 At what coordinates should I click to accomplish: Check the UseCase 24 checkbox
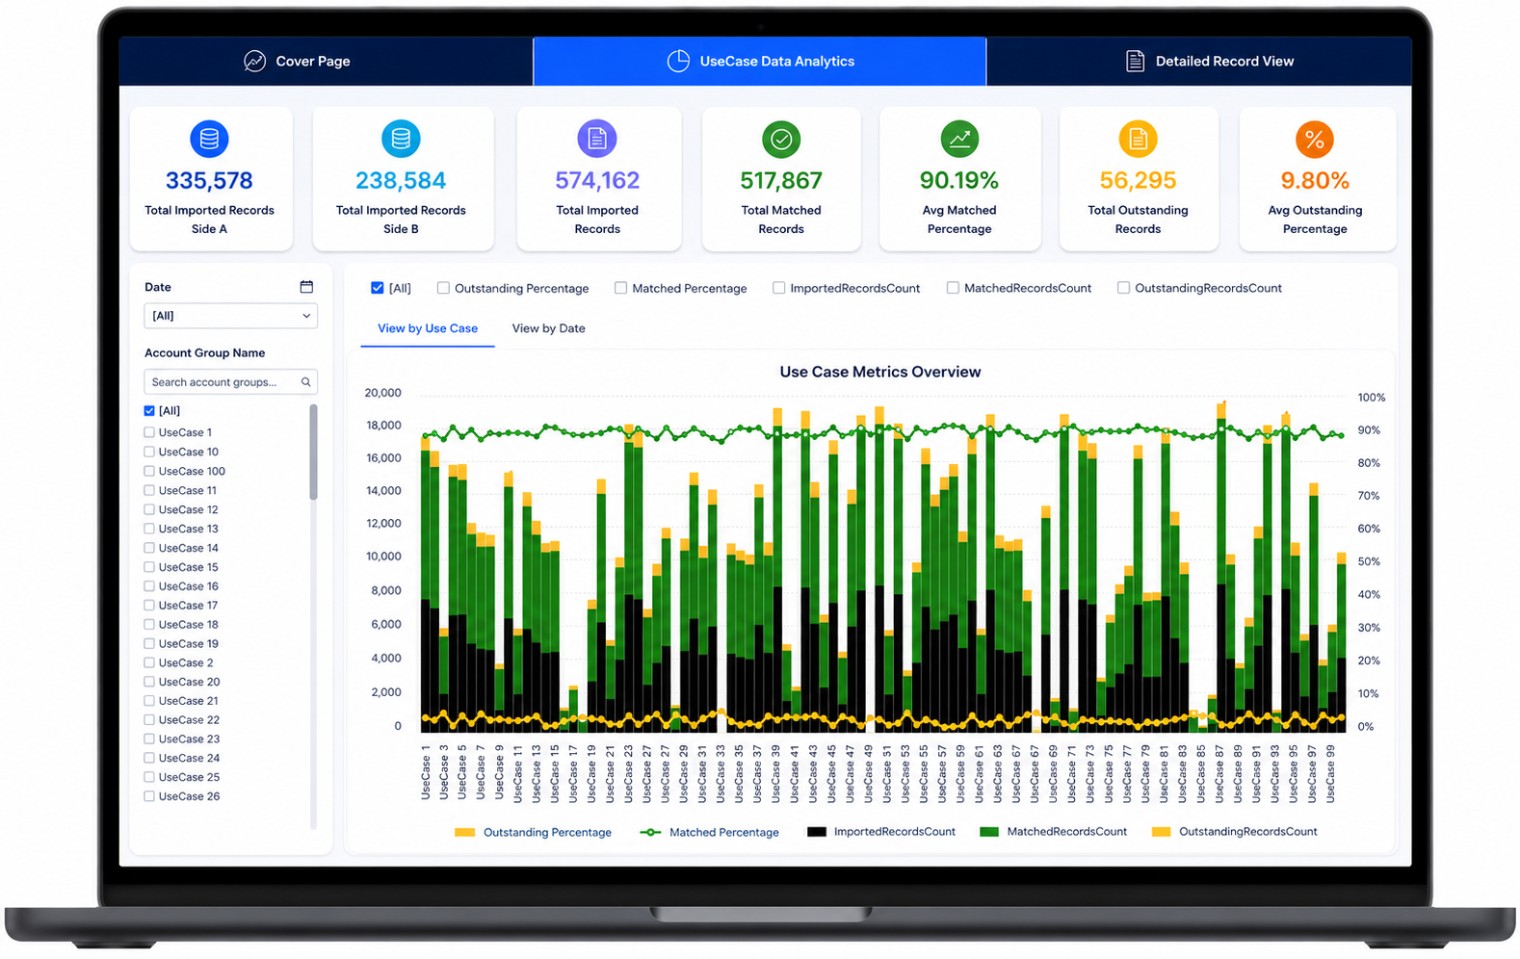click(x=149, y=758)
